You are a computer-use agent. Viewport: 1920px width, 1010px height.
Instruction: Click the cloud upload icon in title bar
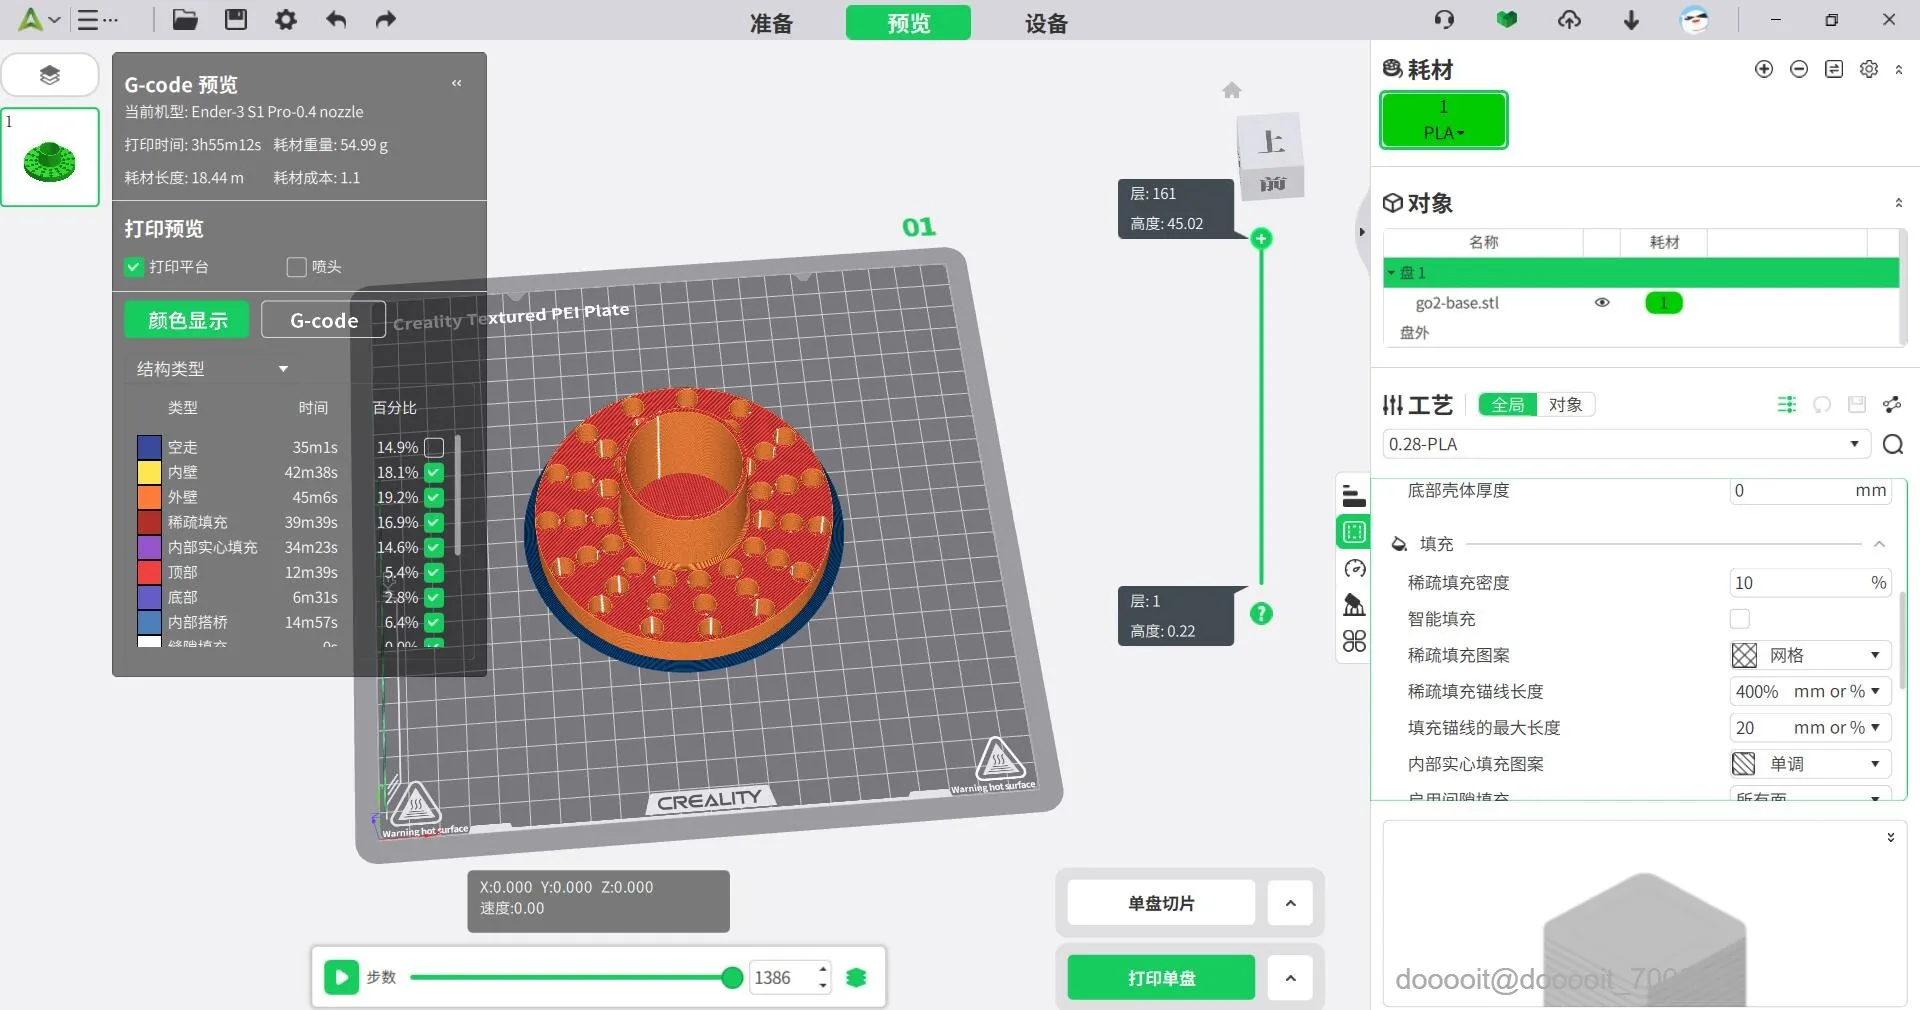coord(1570,20)
